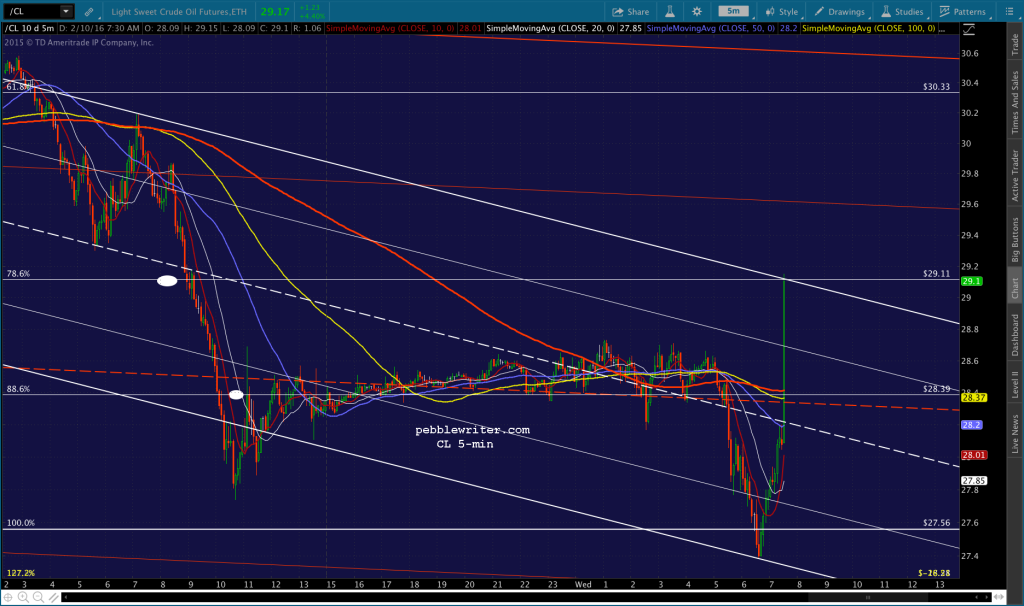The image size is (1024, 606).
Task: Share the chart via Share button
Action: (x=631, y=12)
